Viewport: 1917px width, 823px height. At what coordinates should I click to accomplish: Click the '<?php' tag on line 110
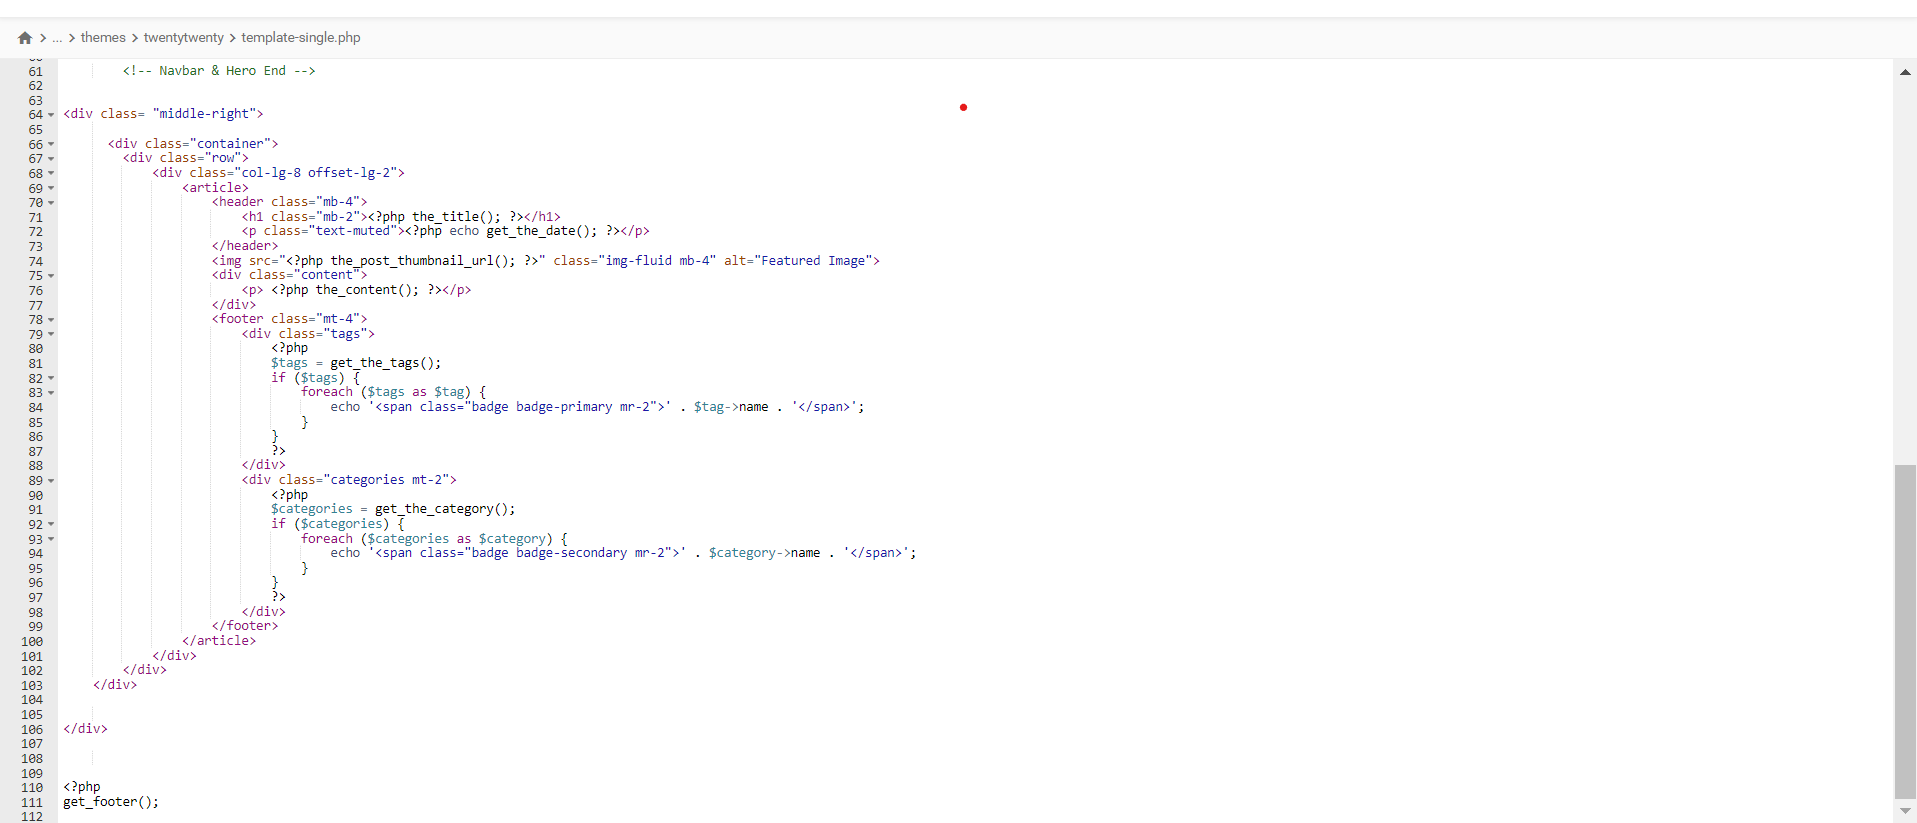82,787
